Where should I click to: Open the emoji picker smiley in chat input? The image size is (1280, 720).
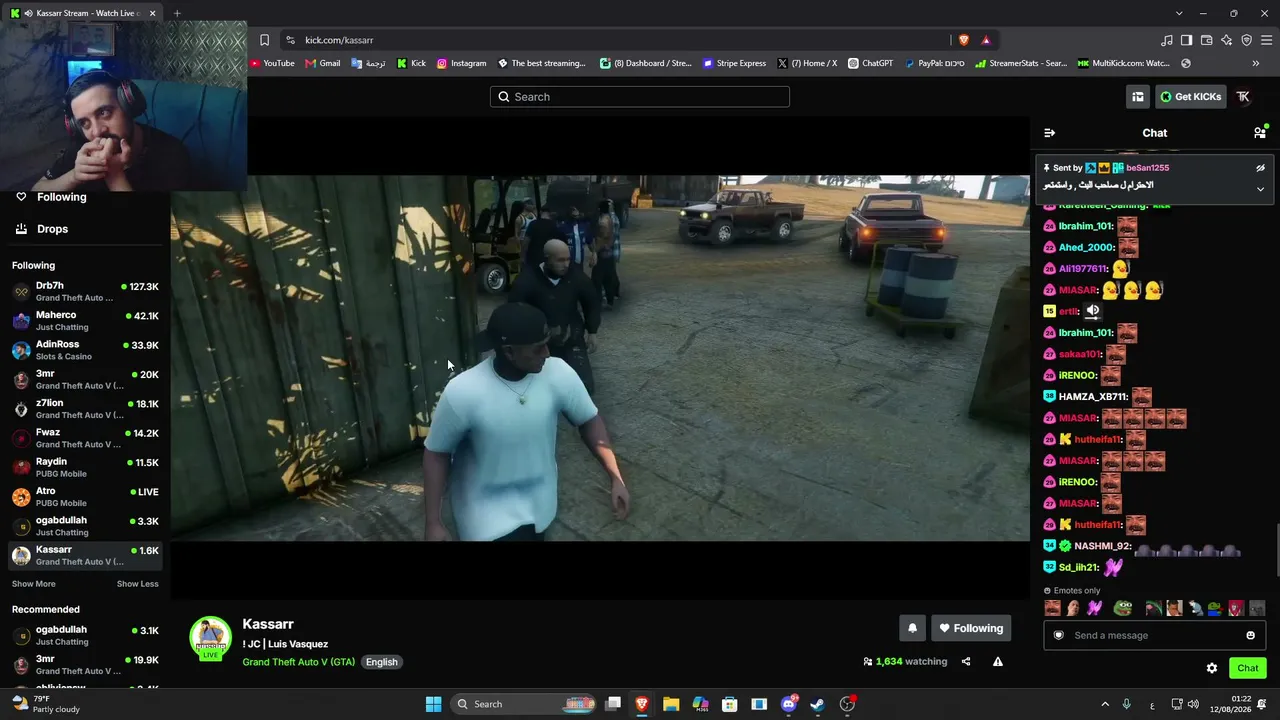[x=1250, y=636]
